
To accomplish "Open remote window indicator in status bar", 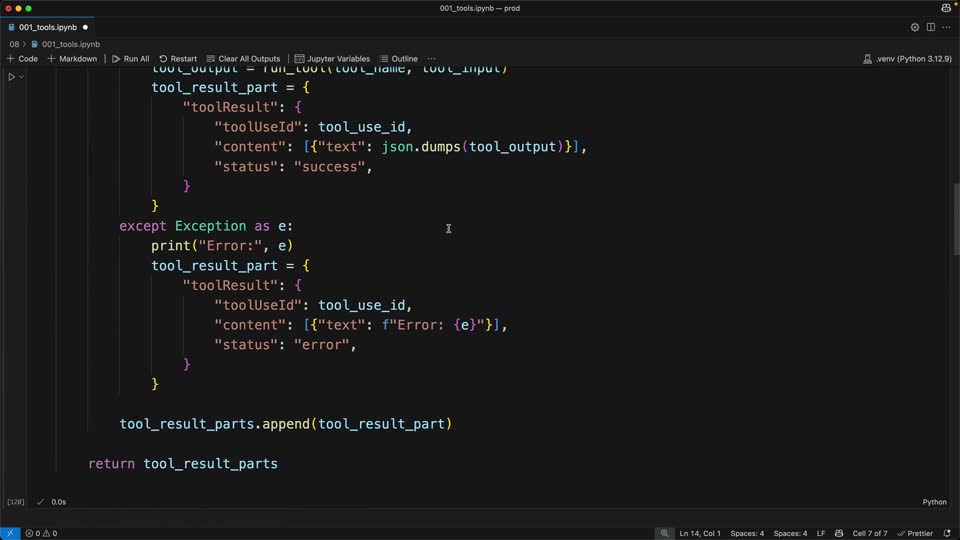I will pos(10,533).
